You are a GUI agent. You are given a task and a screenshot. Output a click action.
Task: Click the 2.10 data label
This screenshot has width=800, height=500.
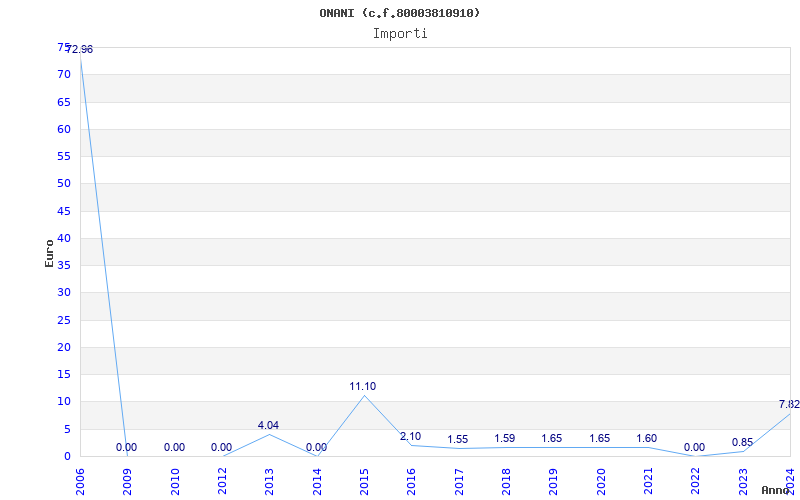click(410, 436)
